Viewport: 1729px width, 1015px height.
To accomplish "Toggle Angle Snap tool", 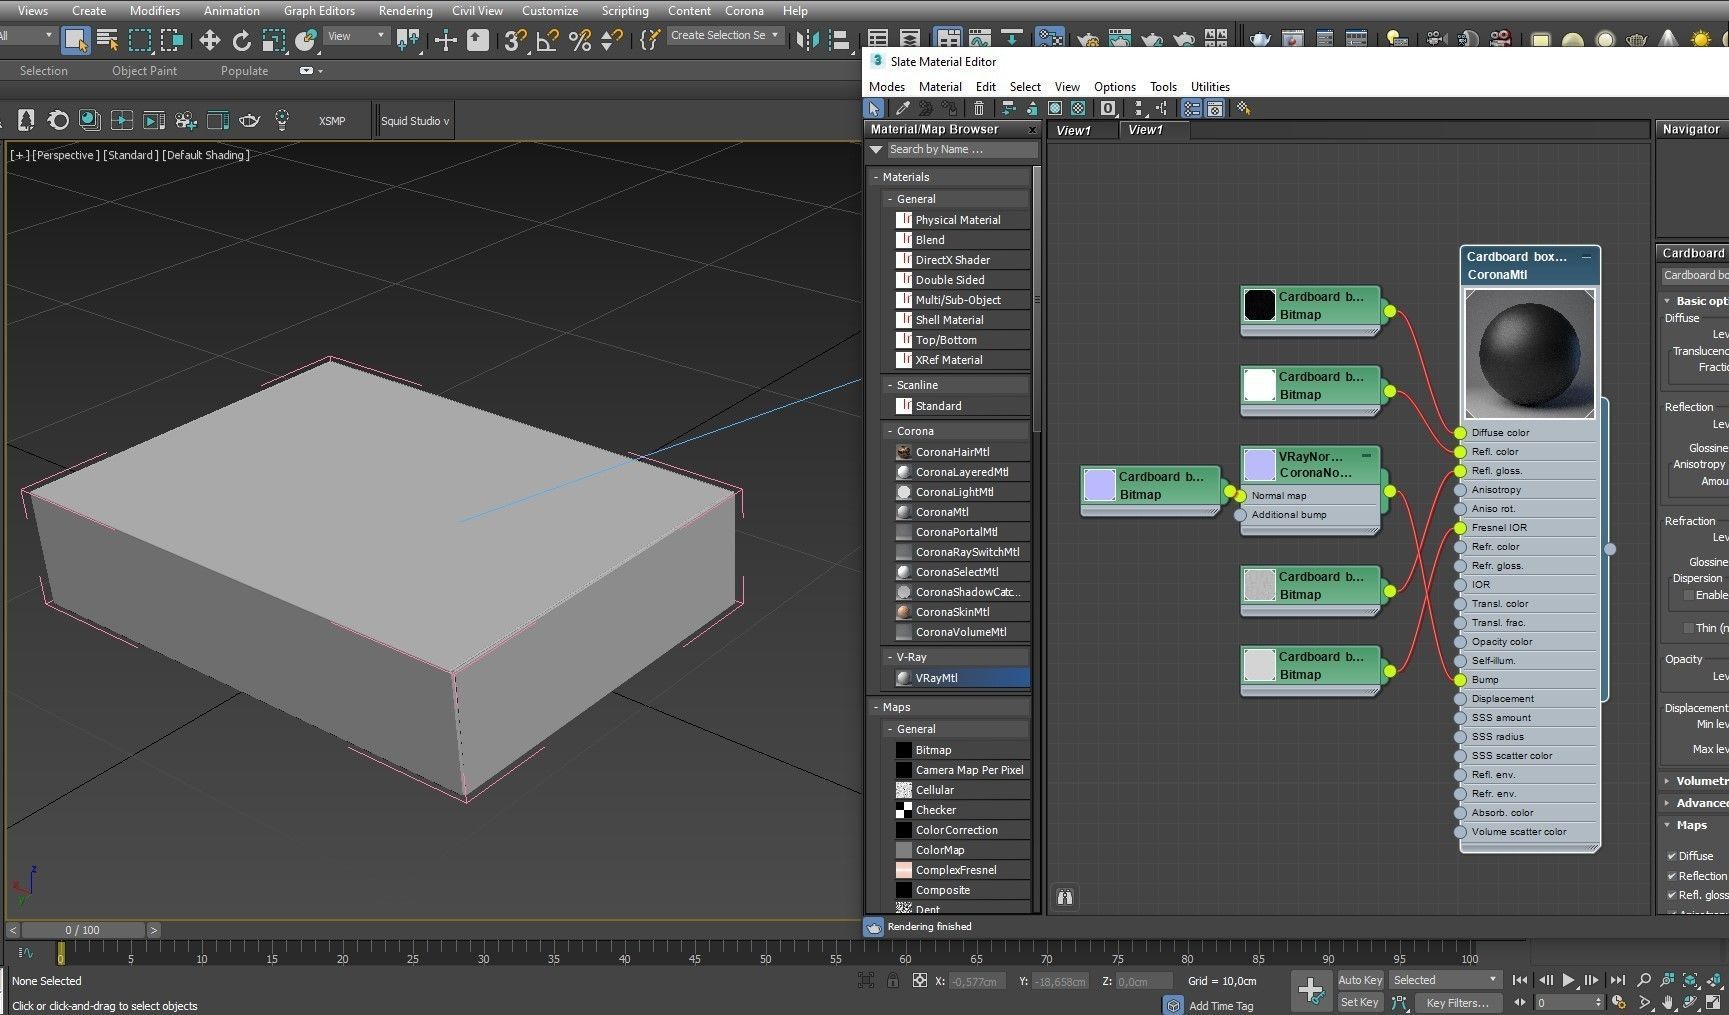I will coord(547,40).
